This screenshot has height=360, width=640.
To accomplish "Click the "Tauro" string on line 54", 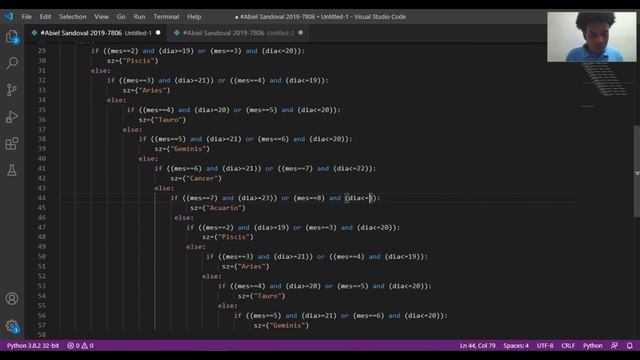I will coord(267,296).
